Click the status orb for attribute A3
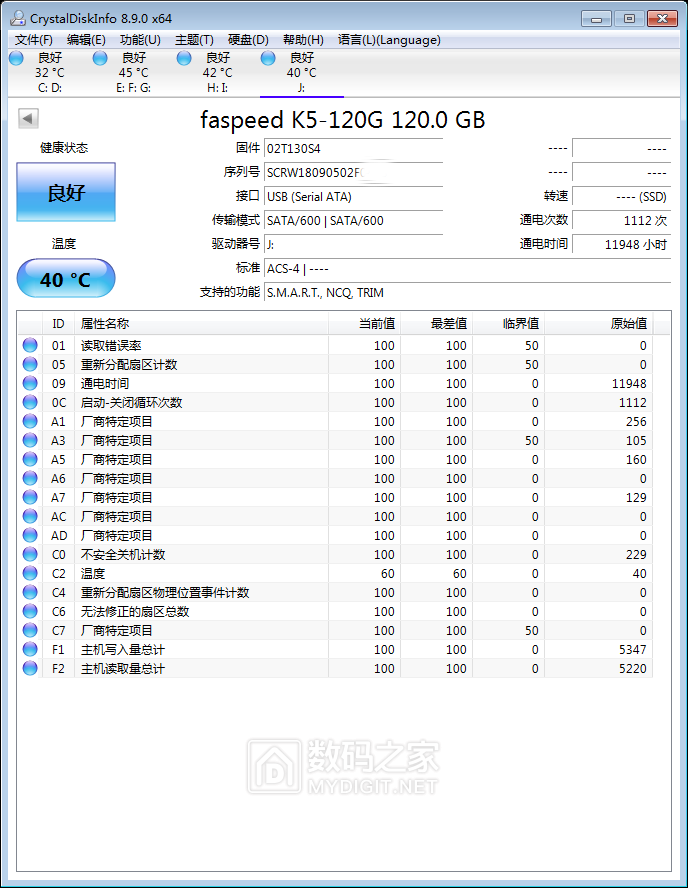The width and height of the screenshot is (688, 888). 30,440
